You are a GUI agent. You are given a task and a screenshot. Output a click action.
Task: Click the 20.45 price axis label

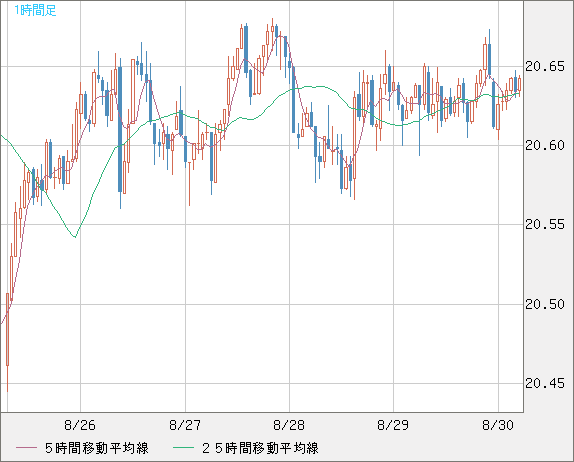(x=545, y=383)
